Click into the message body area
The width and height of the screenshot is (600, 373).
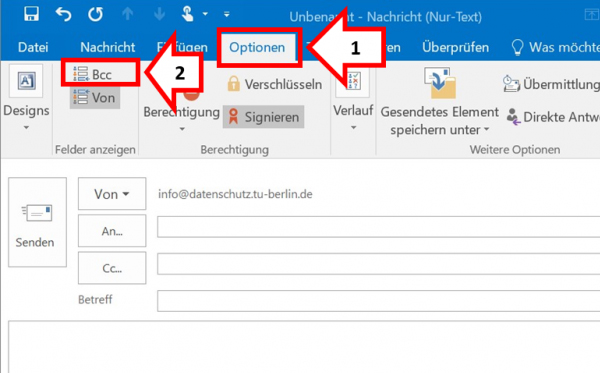click(304, 347)
